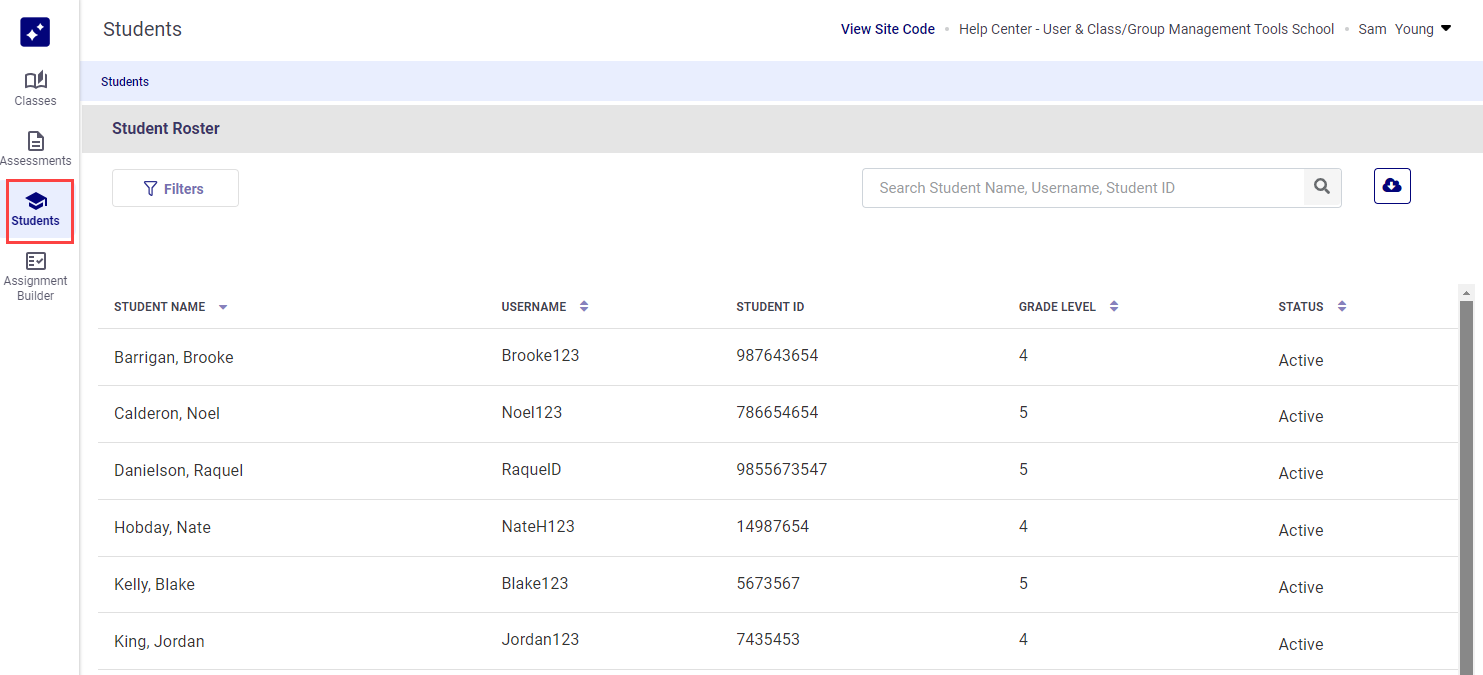Click username Blake123
The height and width of the screenshot is (675, 1483).
(x=535, y=583)
